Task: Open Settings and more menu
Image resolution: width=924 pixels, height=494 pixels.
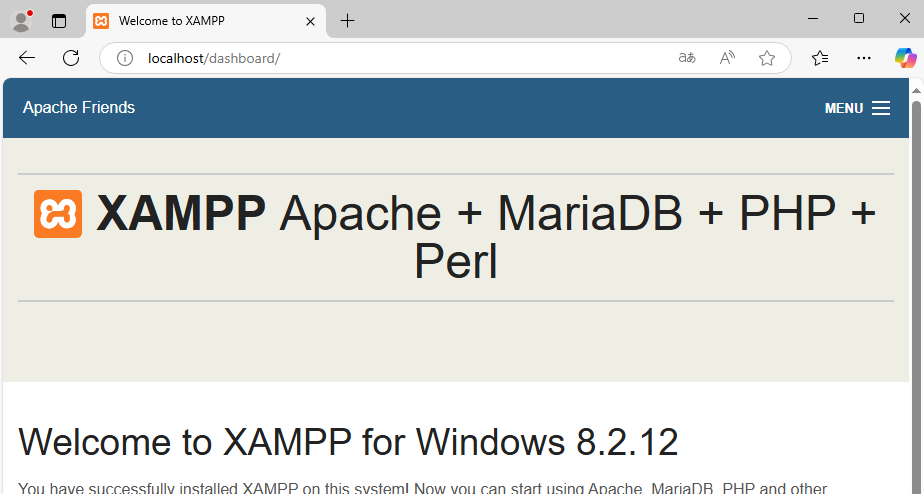Action: 864,58
